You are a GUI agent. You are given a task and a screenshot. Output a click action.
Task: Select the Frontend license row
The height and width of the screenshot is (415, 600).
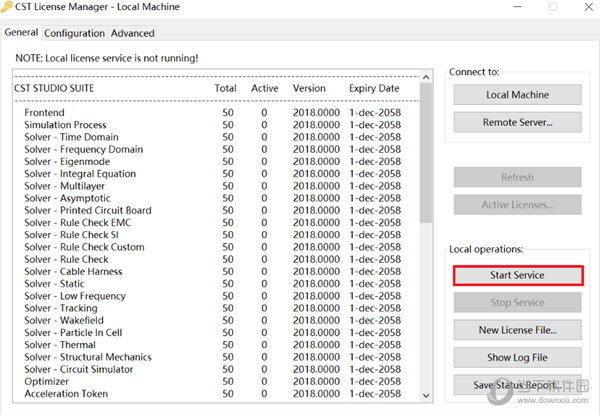point(212,112)
